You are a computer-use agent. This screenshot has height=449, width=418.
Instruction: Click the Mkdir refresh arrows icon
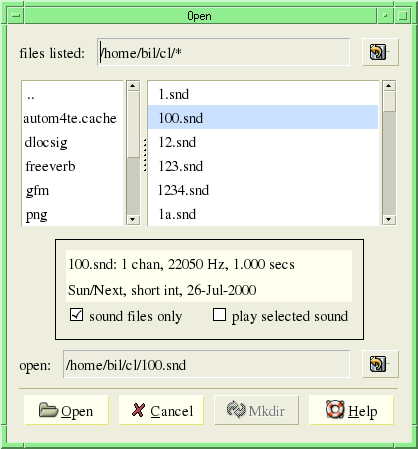click(x=236, y=410)
